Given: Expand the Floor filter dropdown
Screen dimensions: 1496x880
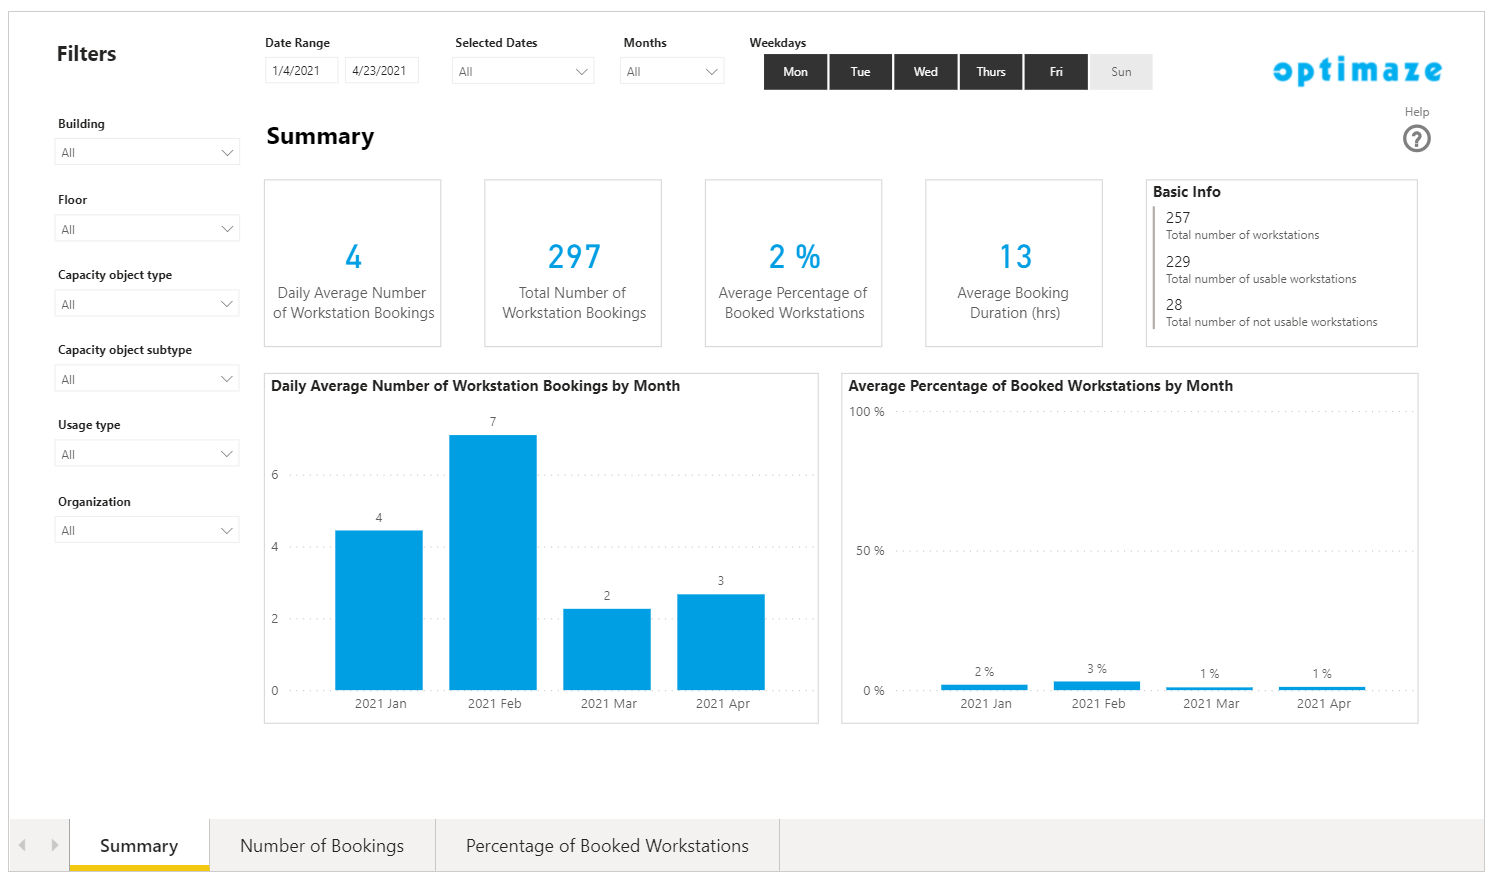Looking at the screenshot, I should coord(147,229).
